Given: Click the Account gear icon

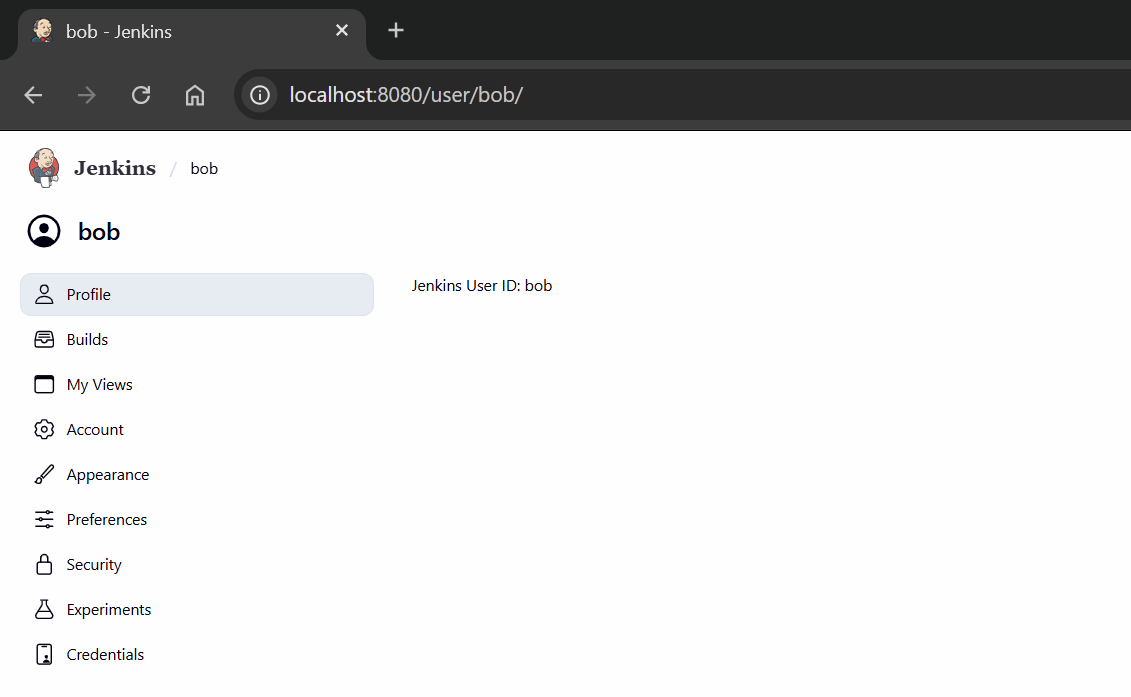Looking at the screenshot, I should [x=44, y=429].
